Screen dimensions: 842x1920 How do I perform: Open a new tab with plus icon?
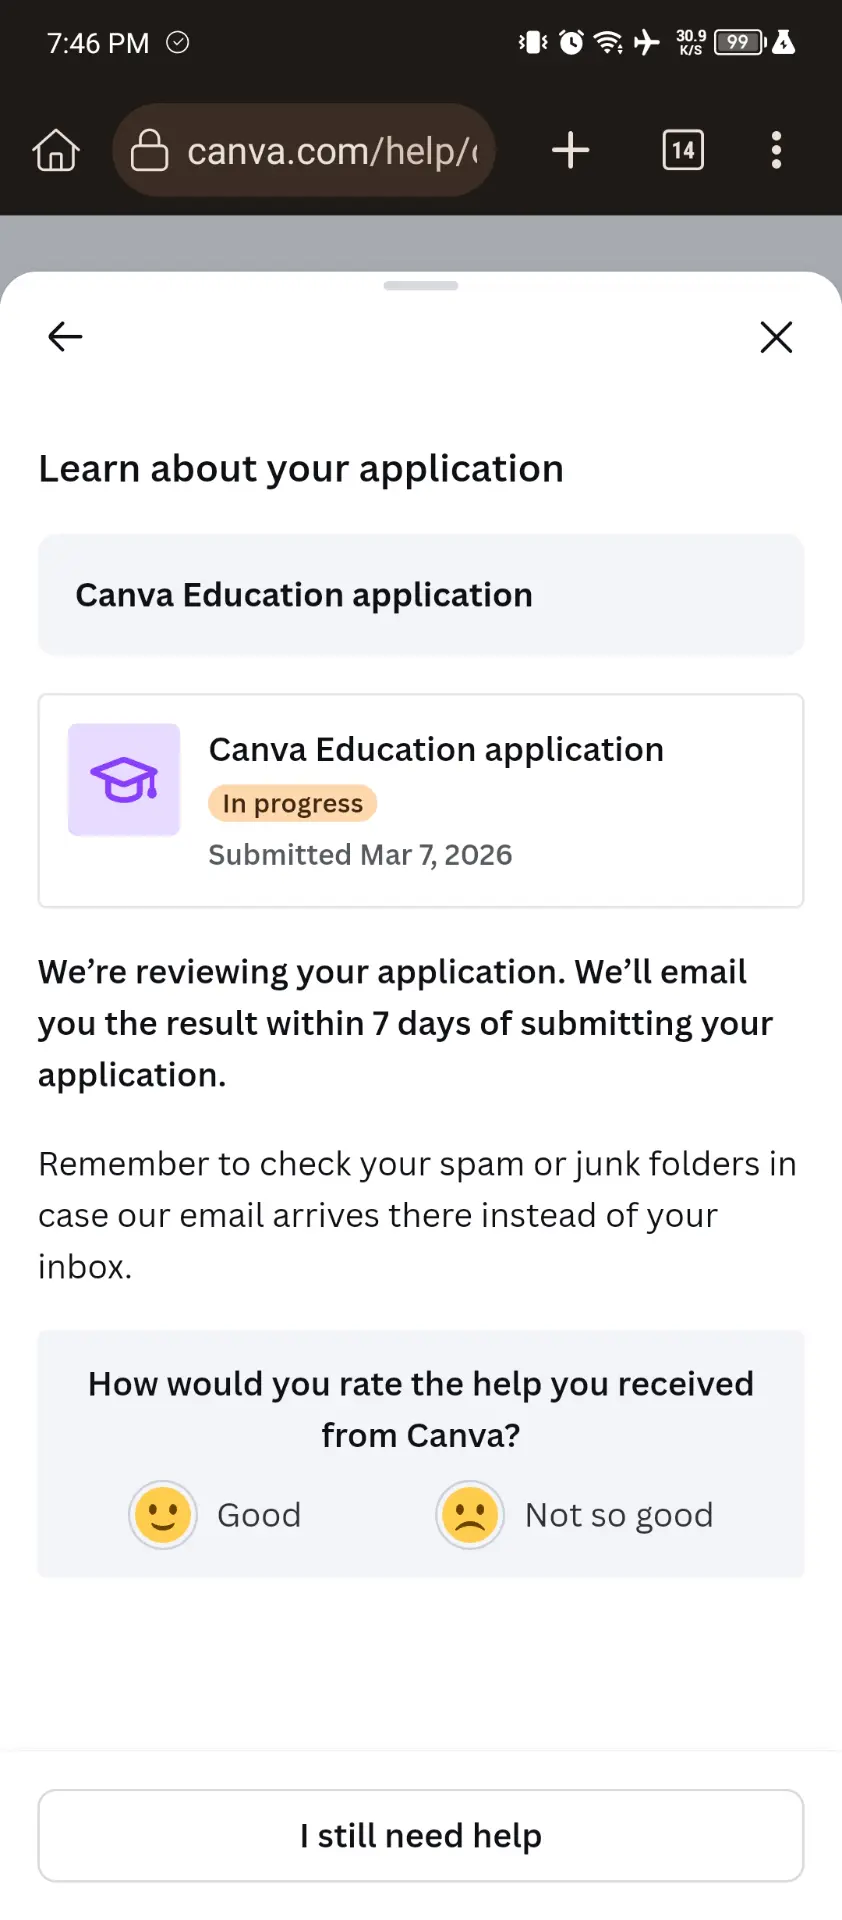570,151
